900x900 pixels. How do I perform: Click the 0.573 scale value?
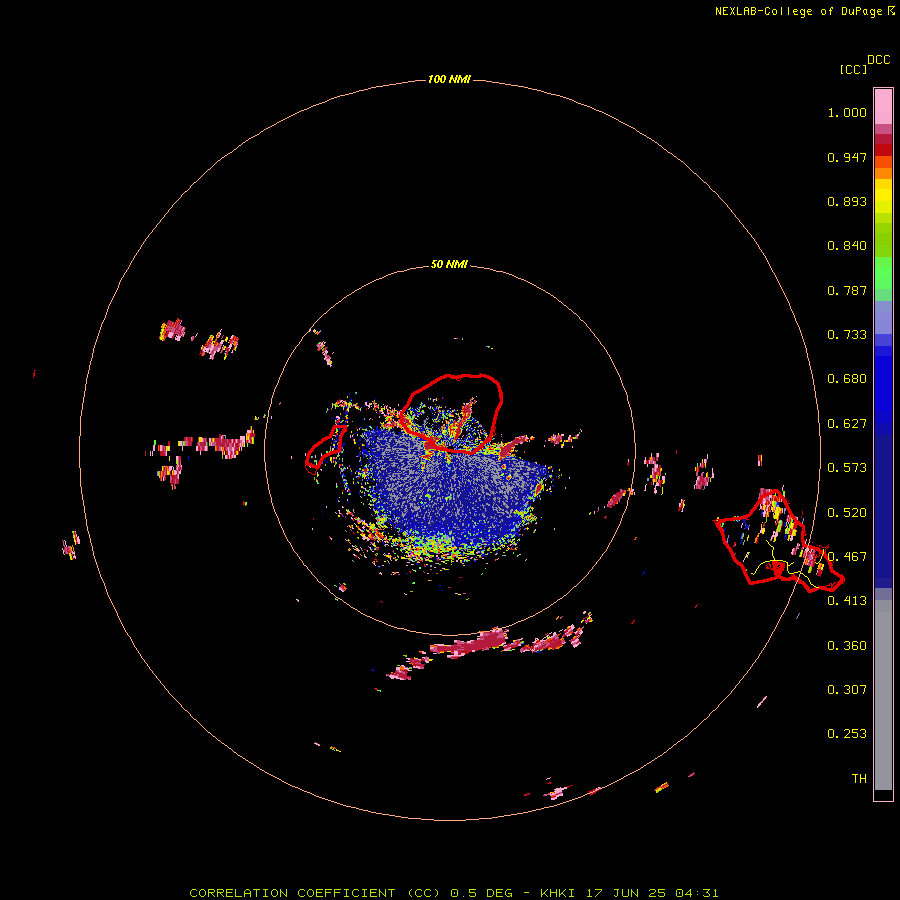point(847,468)
